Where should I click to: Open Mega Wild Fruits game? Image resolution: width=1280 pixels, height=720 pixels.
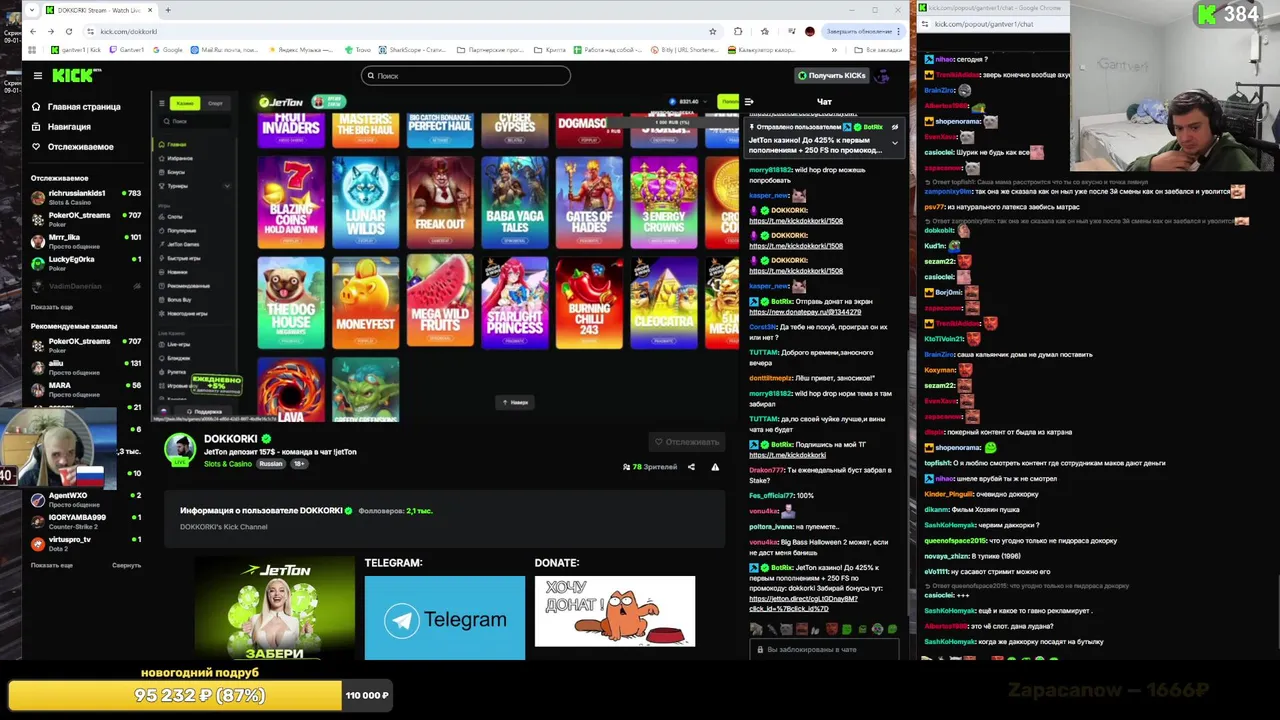pos(440,303)
